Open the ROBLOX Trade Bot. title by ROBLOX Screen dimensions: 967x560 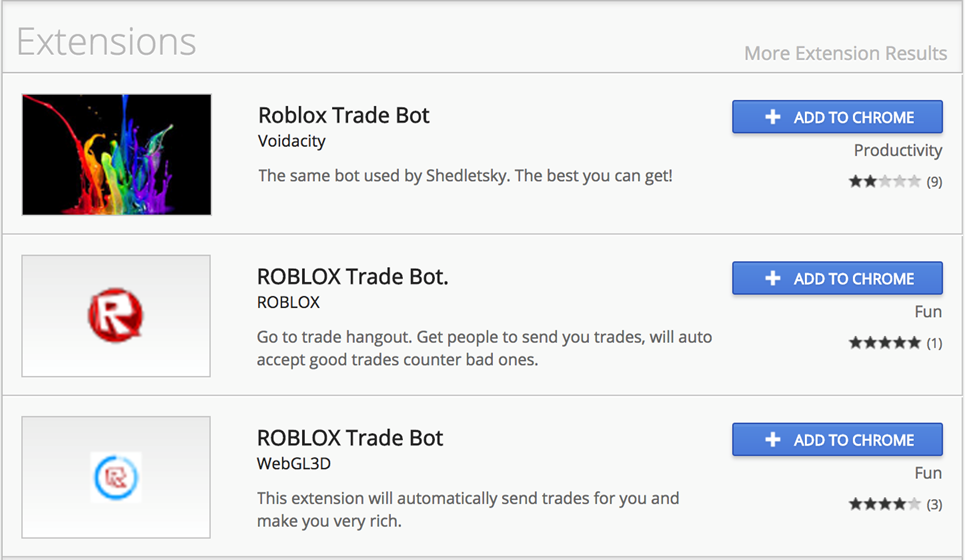(353, 276)
